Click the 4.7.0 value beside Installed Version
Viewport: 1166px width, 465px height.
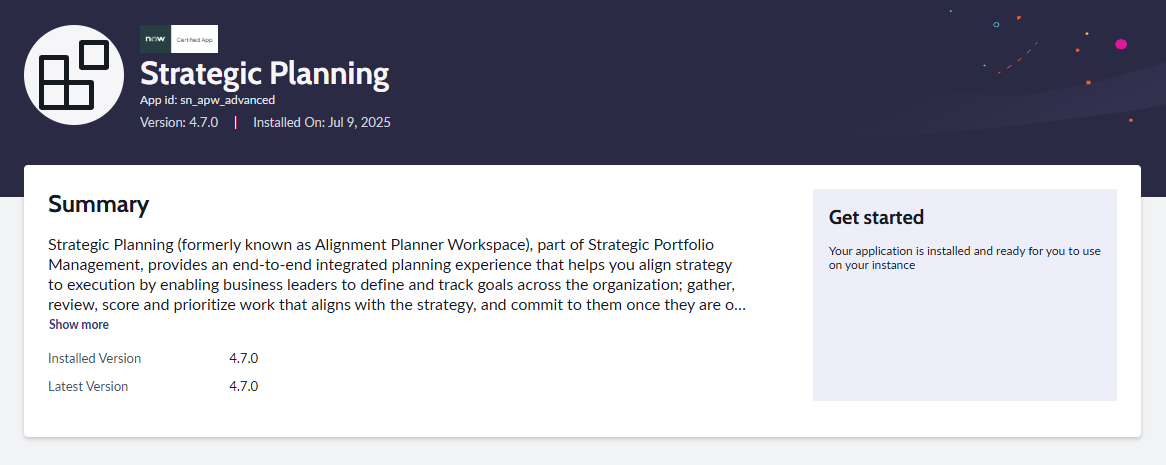tap(243, 358)
